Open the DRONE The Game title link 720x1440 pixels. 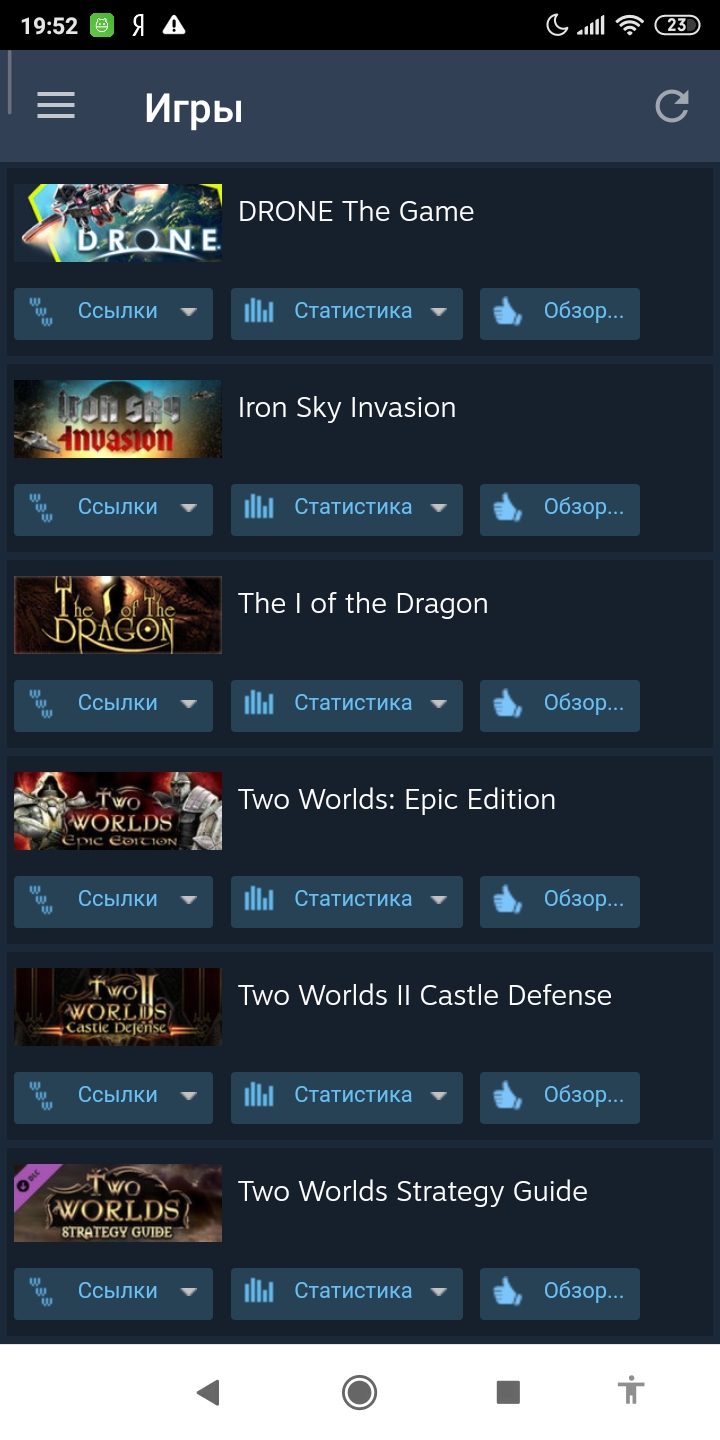coord(356,212)
